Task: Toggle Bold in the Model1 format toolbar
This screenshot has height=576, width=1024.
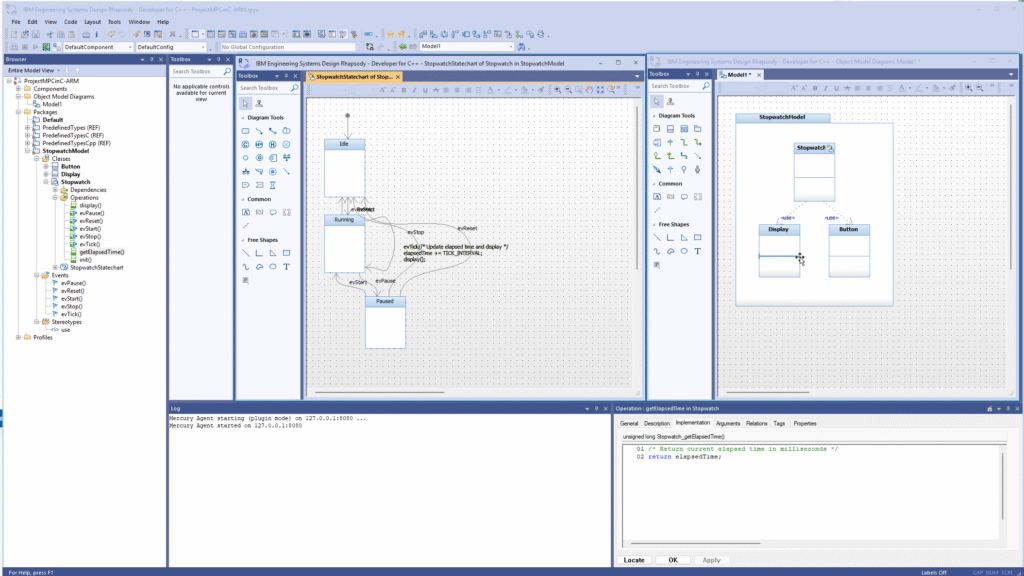Action: [x=815, y=88]
